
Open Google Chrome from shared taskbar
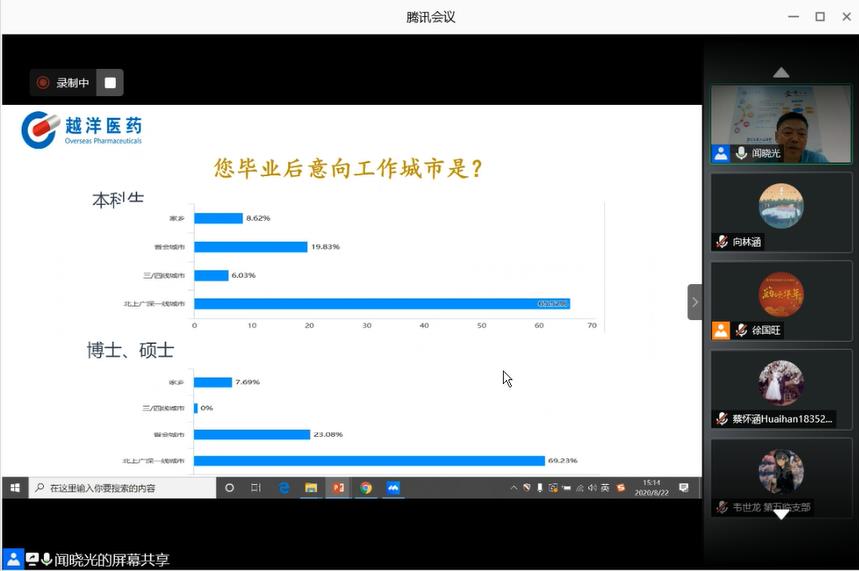click(x=366, y=488)
